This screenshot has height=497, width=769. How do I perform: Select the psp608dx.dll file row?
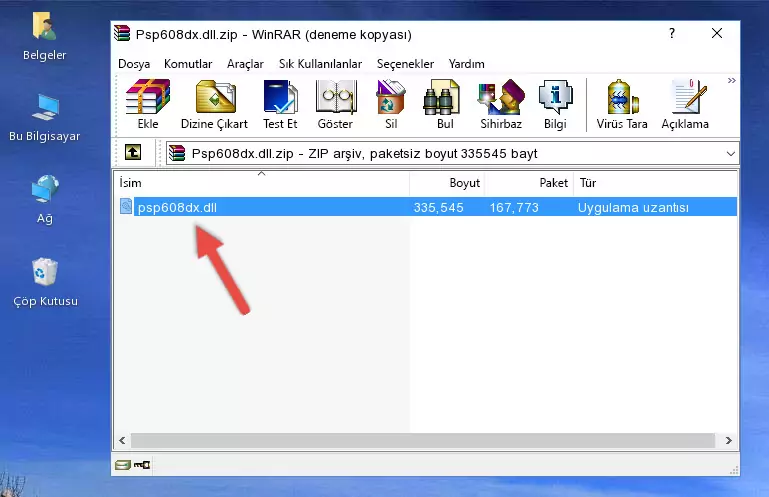tap(426, 207)
